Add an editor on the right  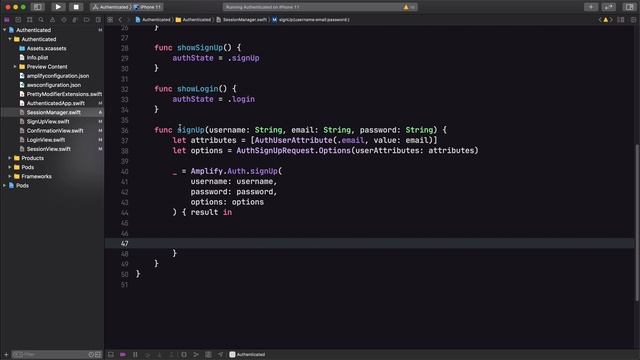click(633, 20)
